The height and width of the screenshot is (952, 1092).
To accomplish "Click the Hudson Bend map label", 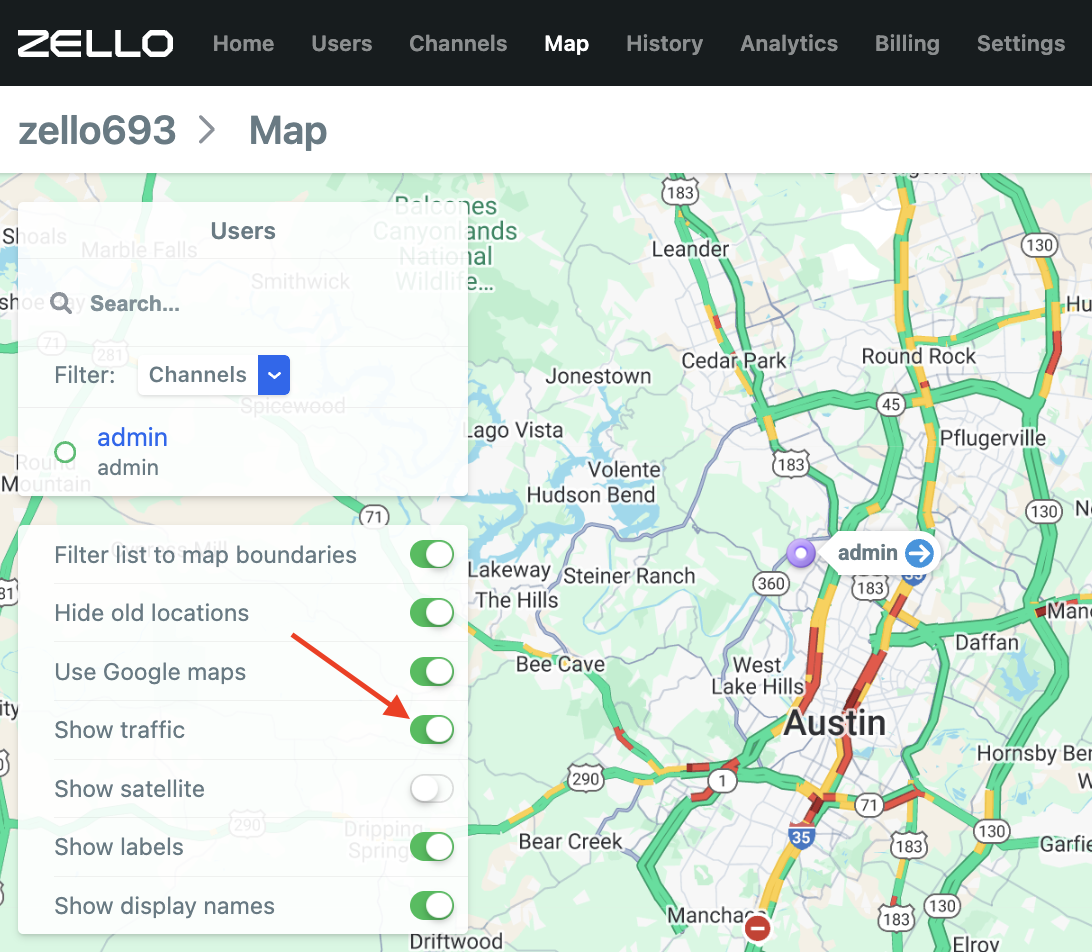I will (x=591, y=494).
